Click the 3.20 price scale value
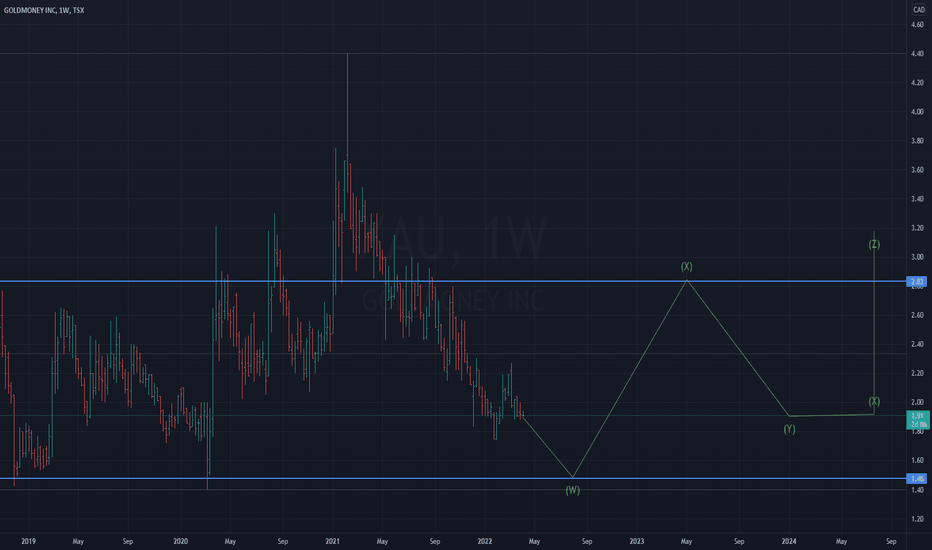The height and width of the screenshot is (550, 932). point(917,228)
